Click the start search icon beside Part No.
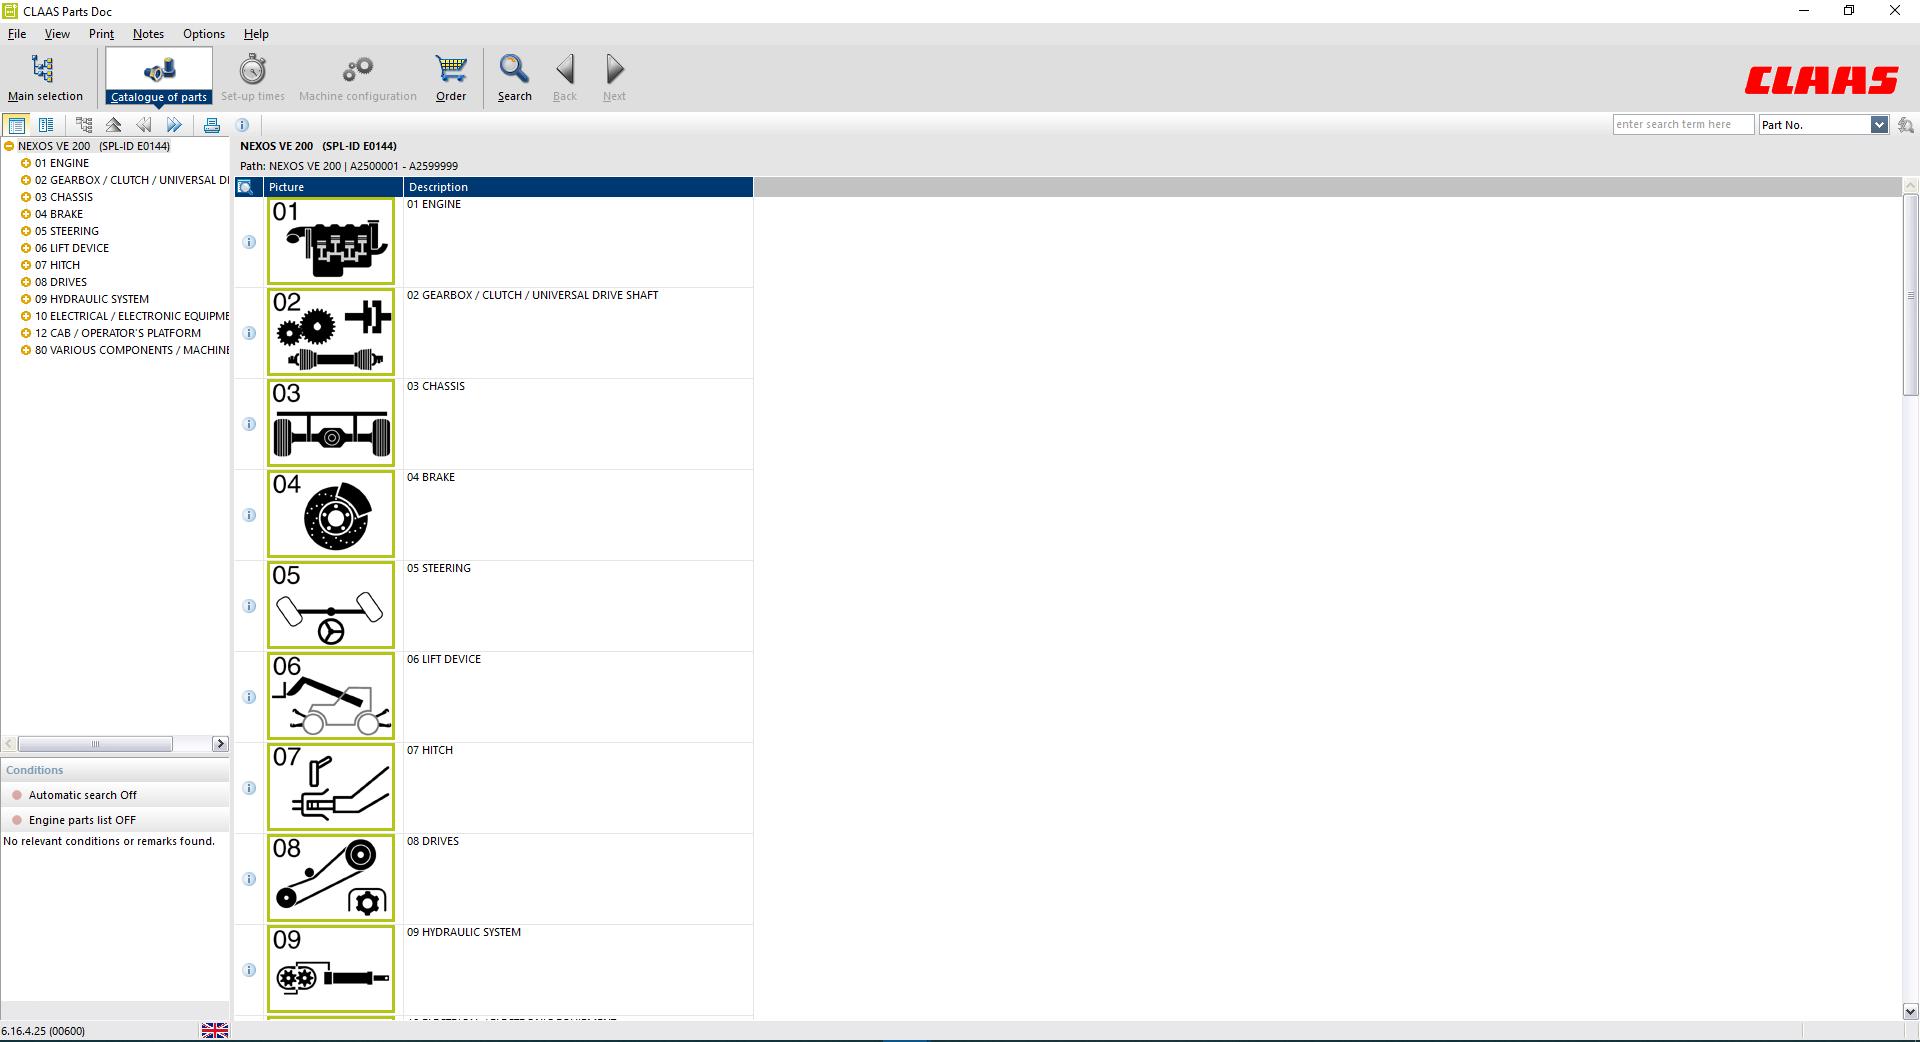Screen dimensions: 1920x1042 1905,125
